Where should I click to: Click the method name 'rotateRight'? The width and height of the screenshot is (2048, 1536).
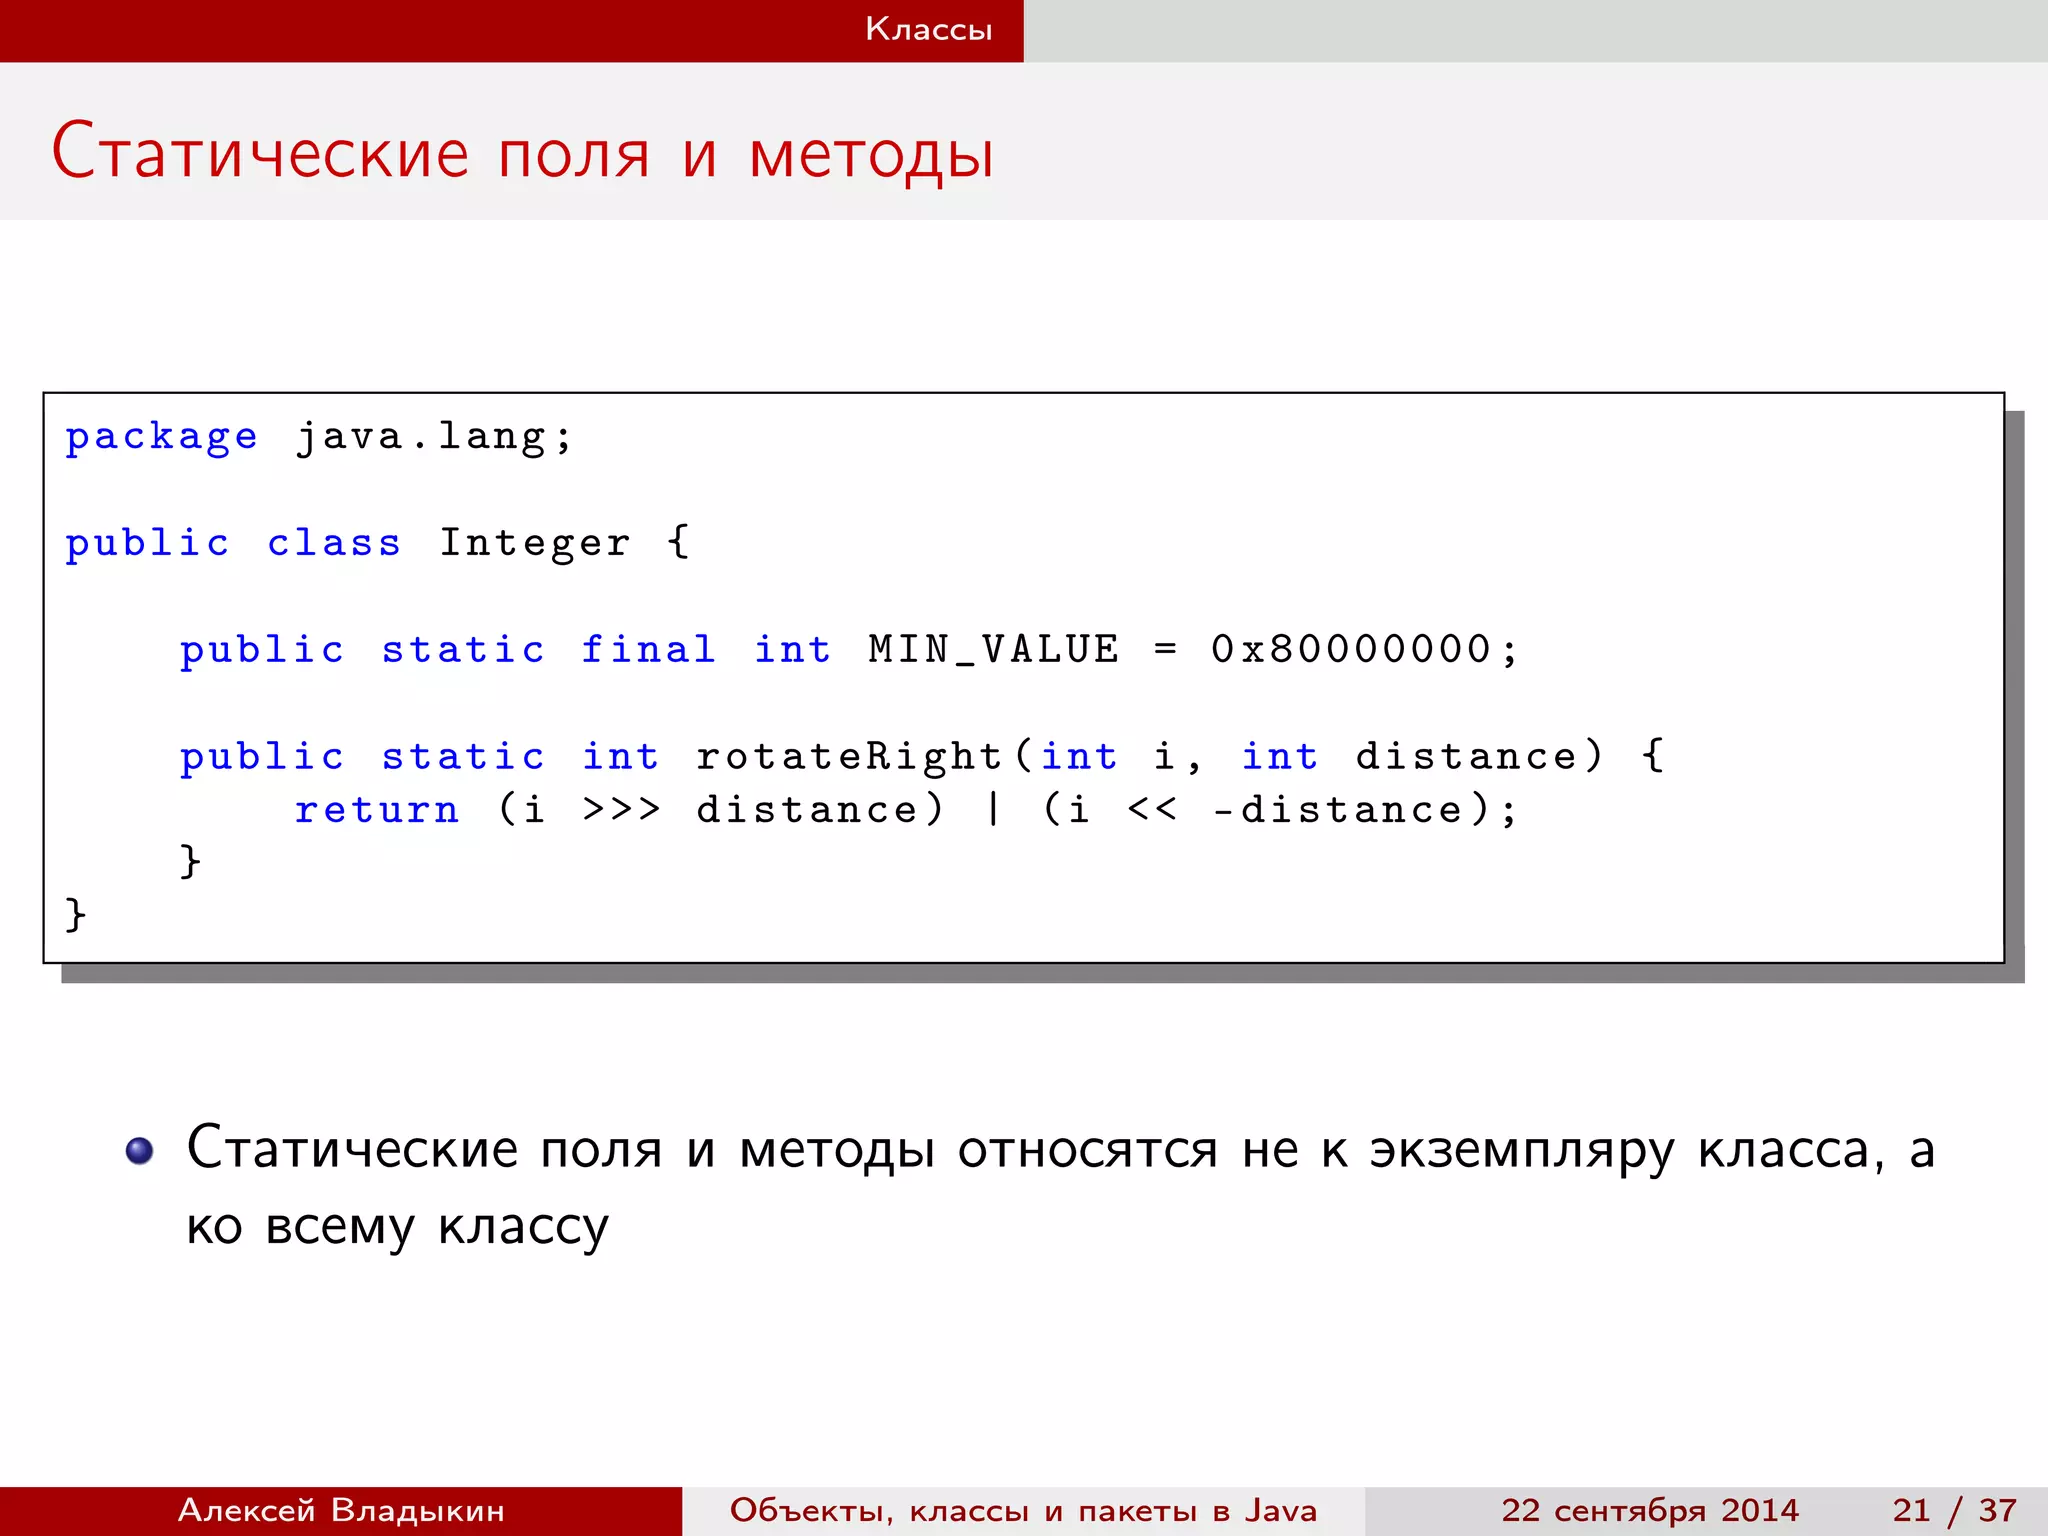click(849, 756)
